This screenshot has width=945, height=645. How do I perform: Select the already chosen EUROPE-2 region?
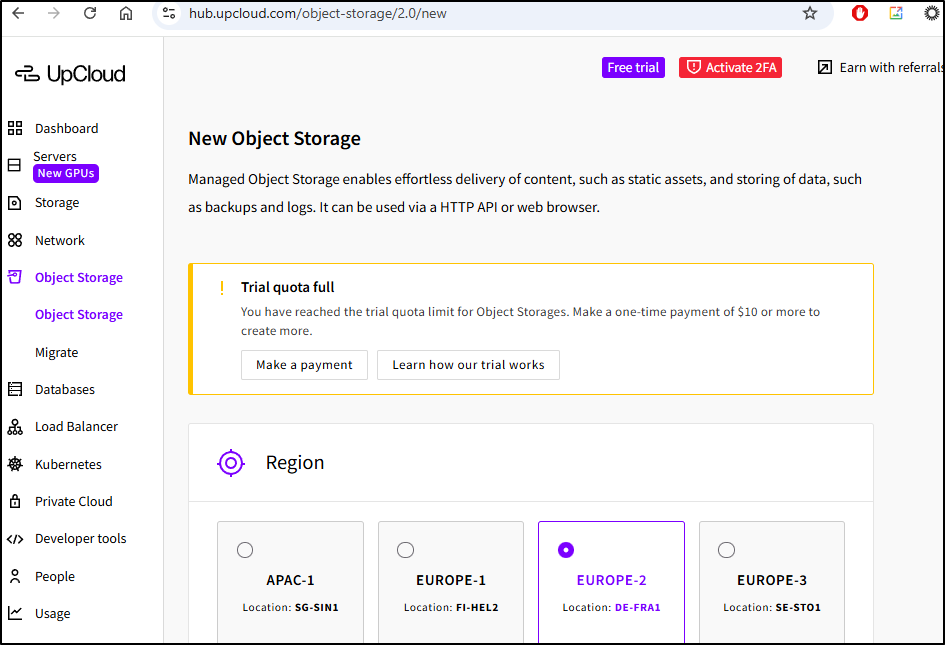coord(566,550)
